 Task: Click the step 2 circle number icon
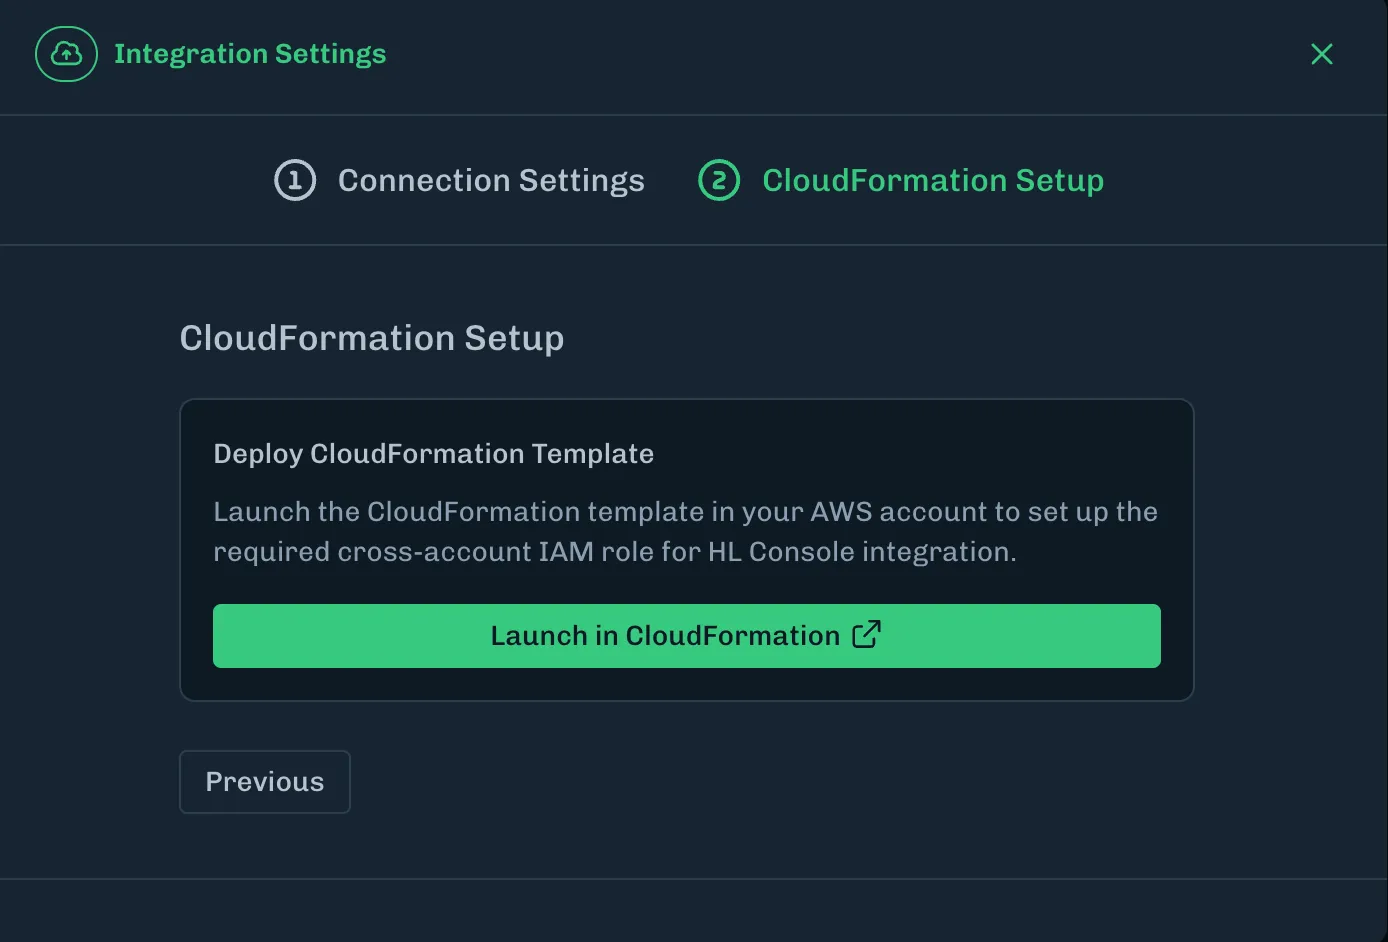pos(719,180)
